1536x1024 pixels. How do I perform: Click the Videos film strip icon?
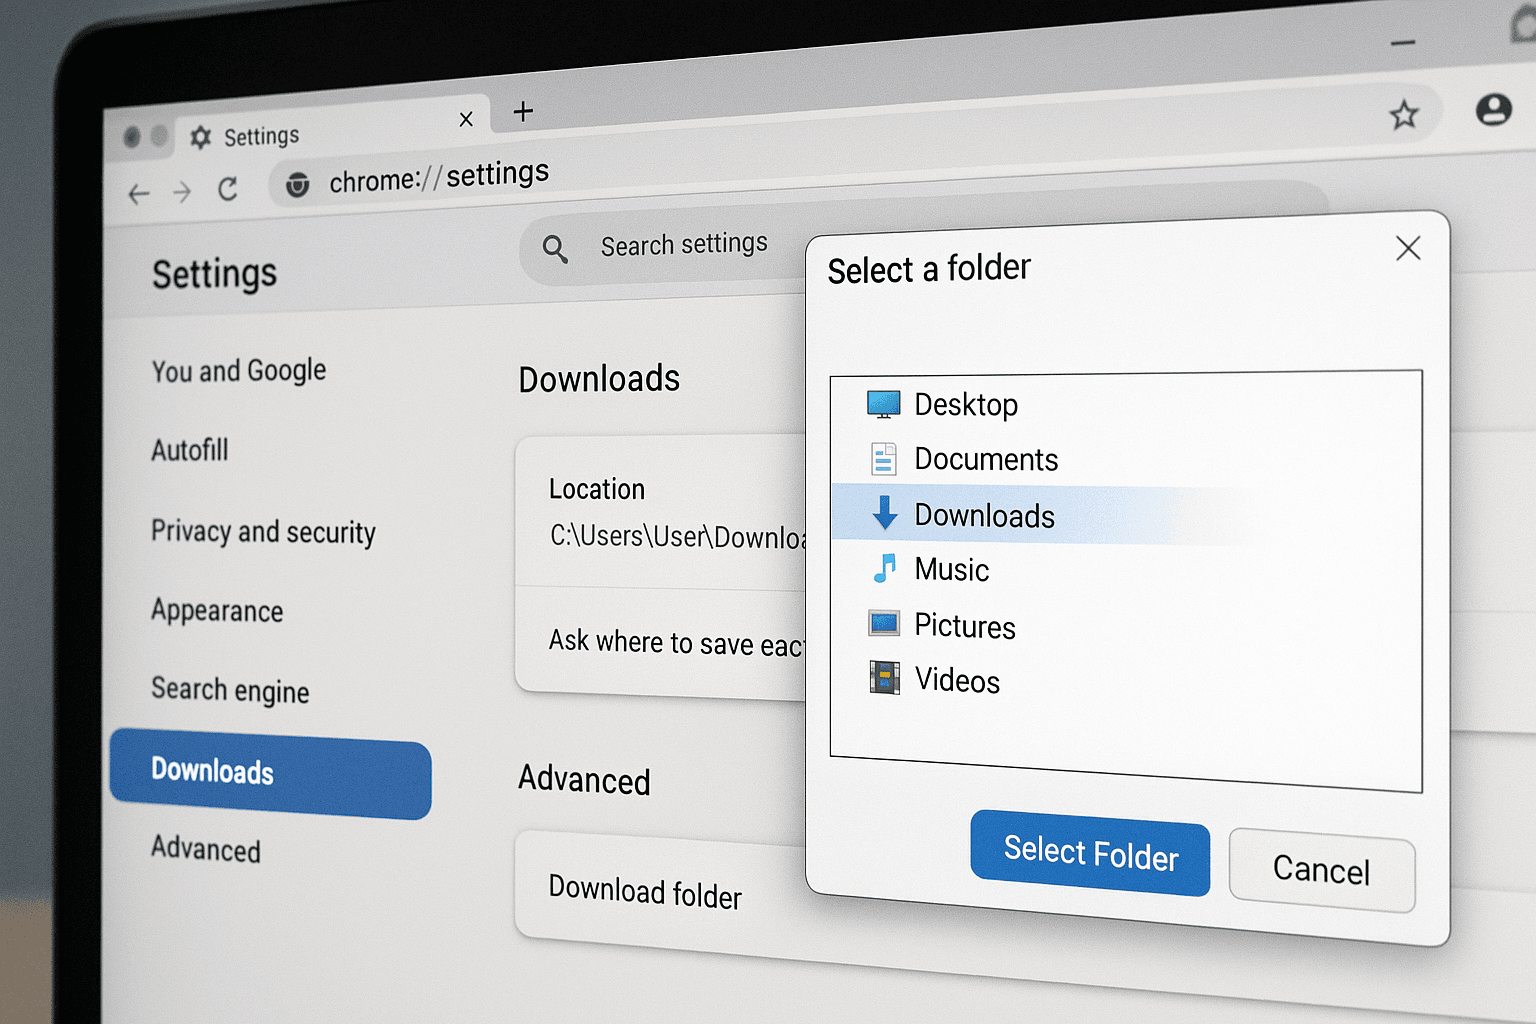884,678
